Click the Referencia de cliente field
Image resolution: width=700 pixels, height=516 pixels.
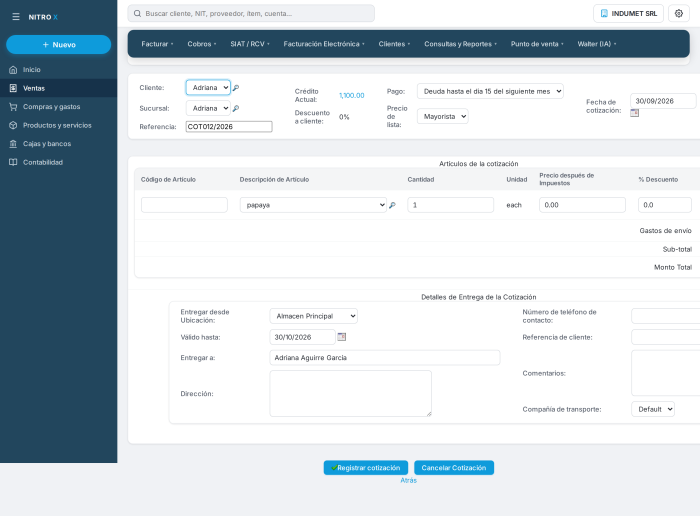click(x=666, y=337)
